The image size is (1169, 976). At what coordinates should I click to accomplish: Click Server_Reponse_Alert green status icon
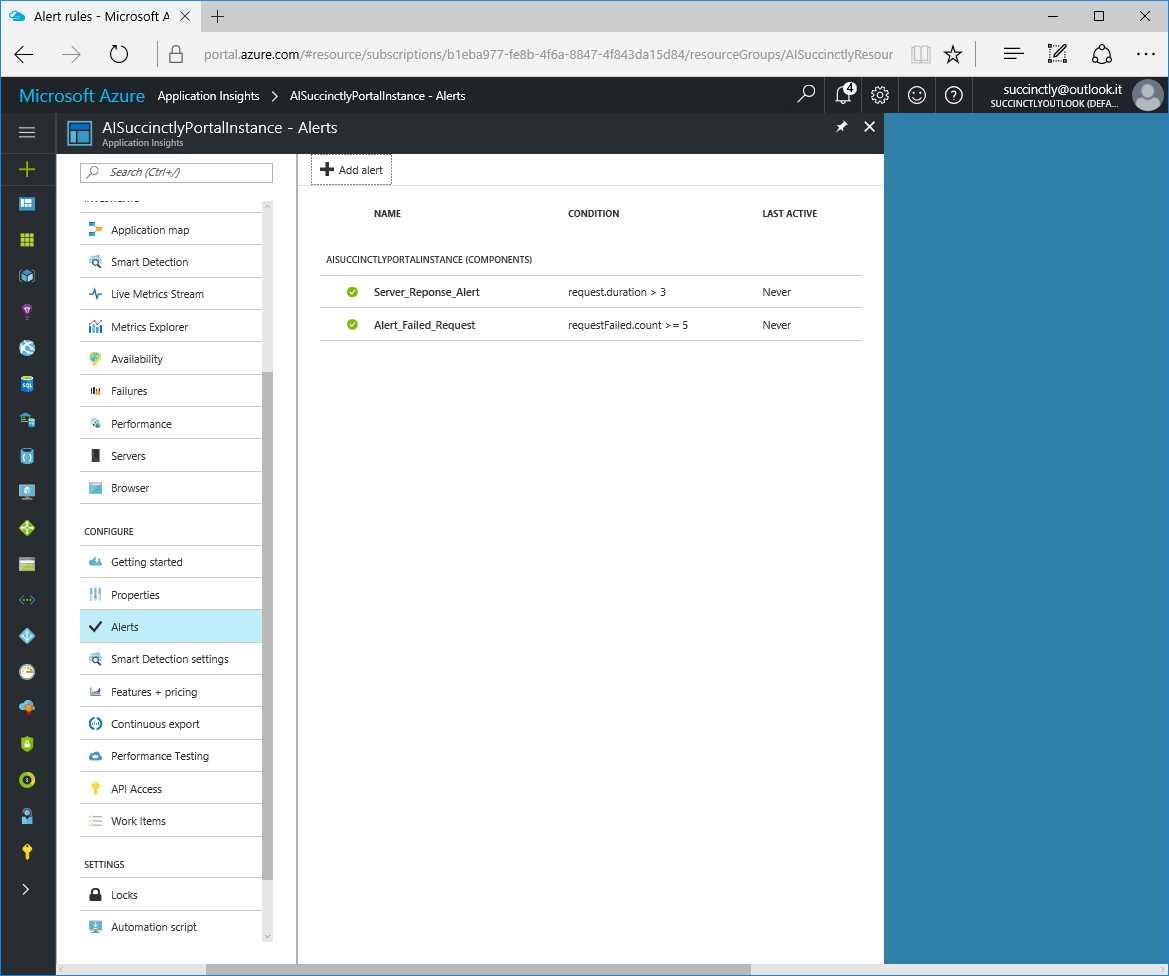click(352, 292)
